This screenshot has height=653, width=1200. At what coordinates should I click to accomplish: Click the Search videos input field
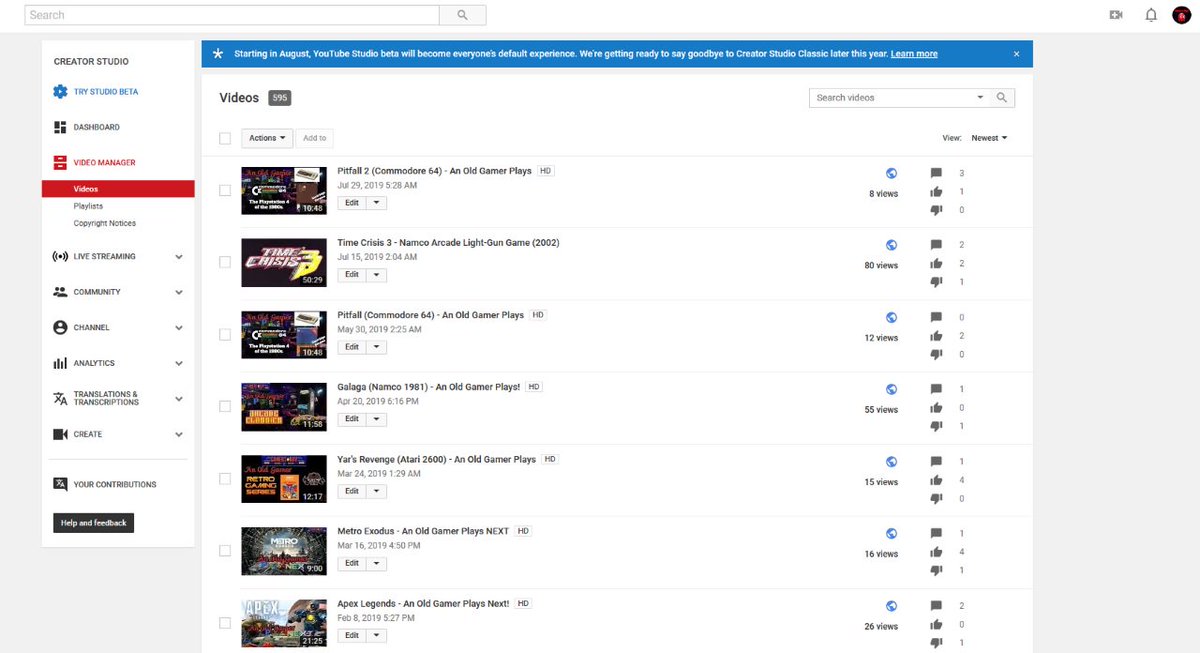click(890, 98)
